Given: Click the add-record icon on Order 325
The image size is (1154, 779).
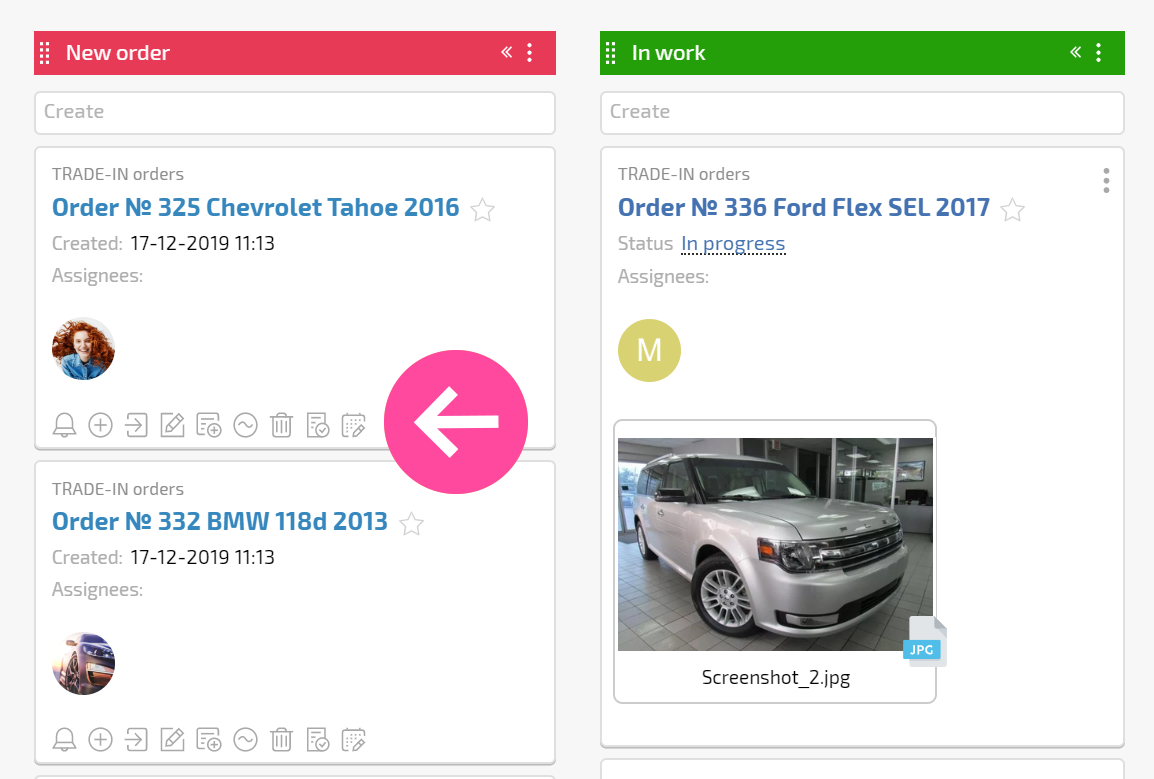Looking at the screenshot, I should tap(209, 425).
